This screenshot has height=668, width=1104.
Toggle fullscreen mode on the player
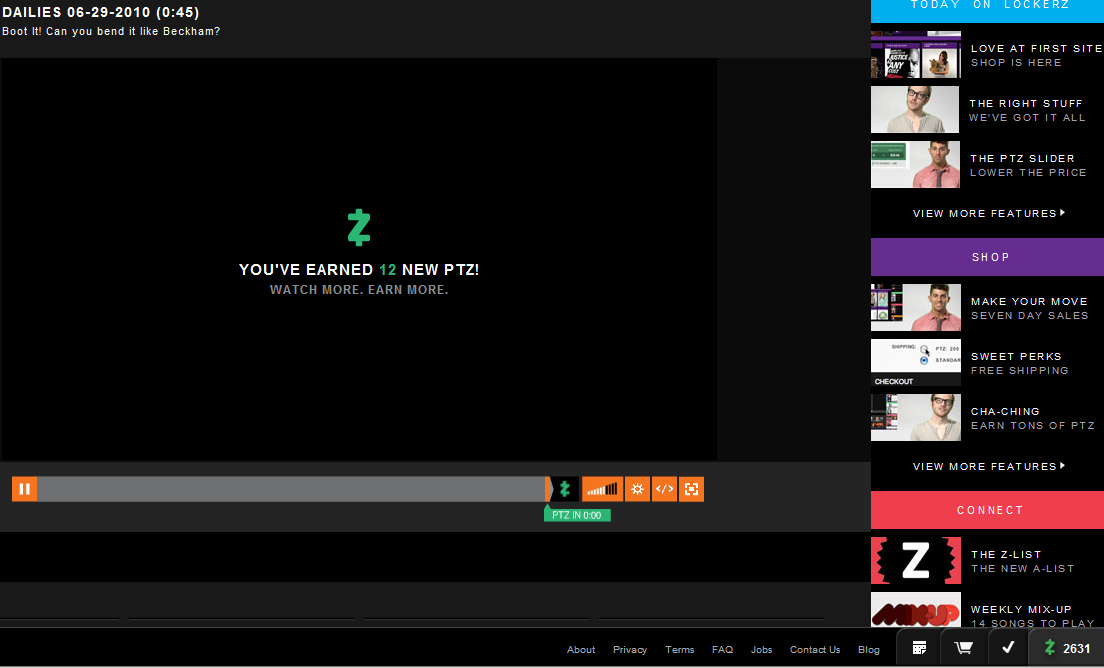click(x=691, y=489)
